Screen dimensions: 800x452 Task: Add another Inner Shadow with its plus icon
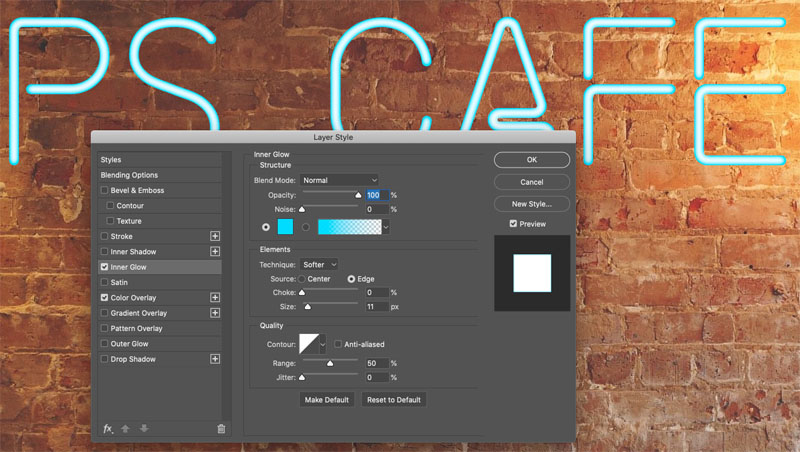click(x=215, y=252)
